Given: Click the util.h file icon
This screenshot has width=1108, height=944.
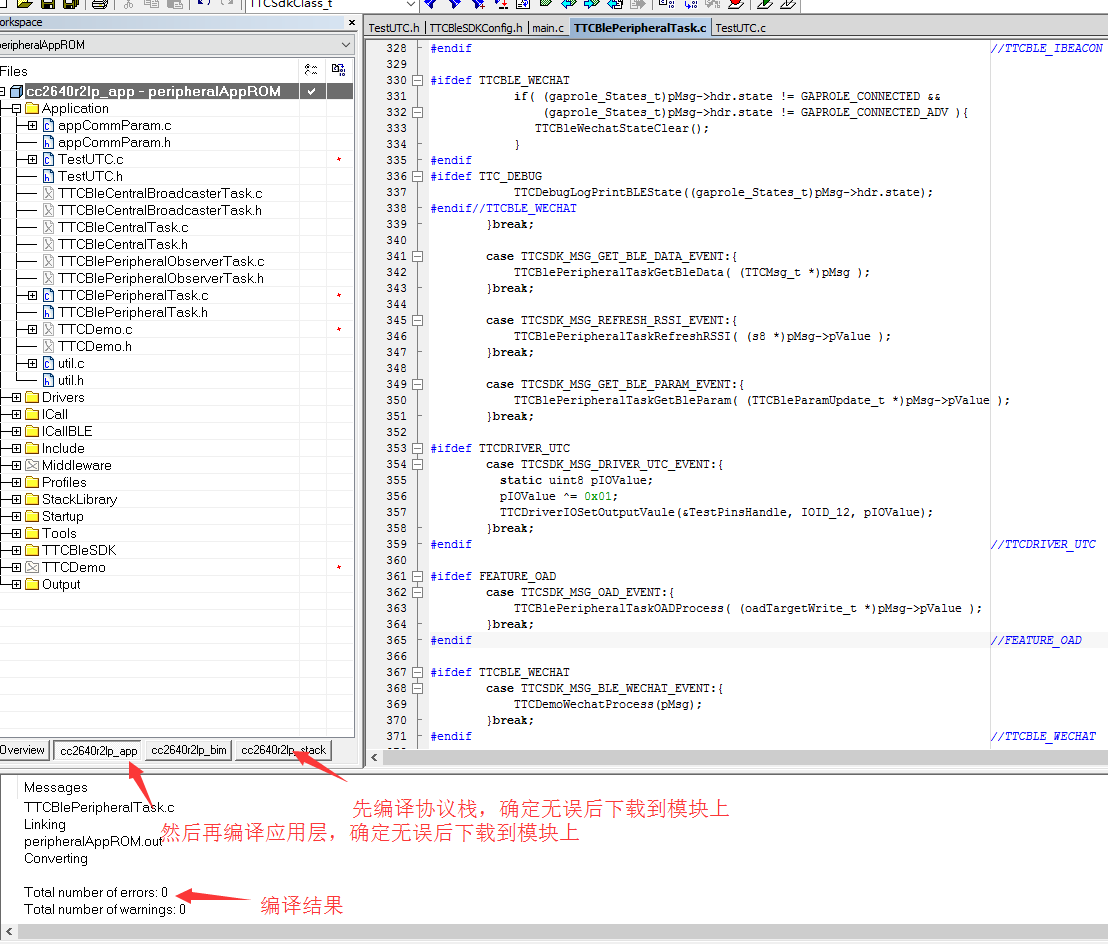Looking at the screenshot, I should point(48,380).
